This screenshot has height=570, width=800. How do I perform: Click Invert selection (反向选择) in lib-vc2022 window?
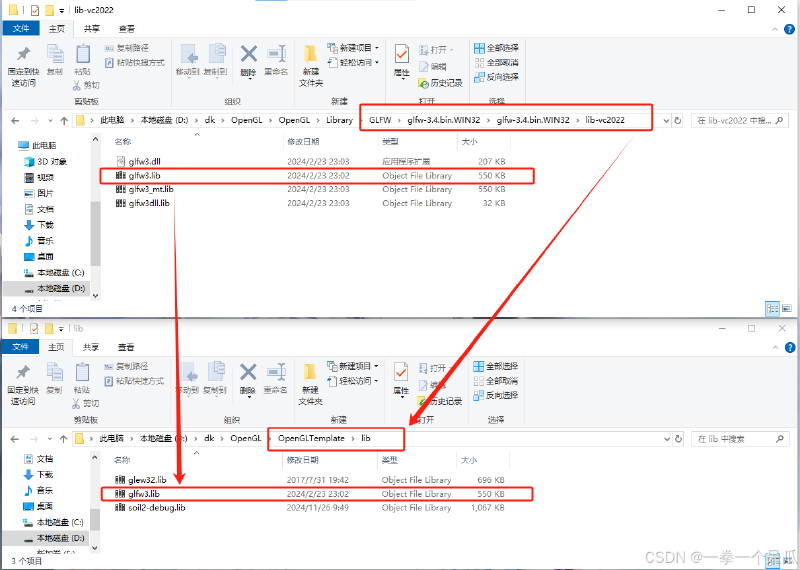coord(496,77)
